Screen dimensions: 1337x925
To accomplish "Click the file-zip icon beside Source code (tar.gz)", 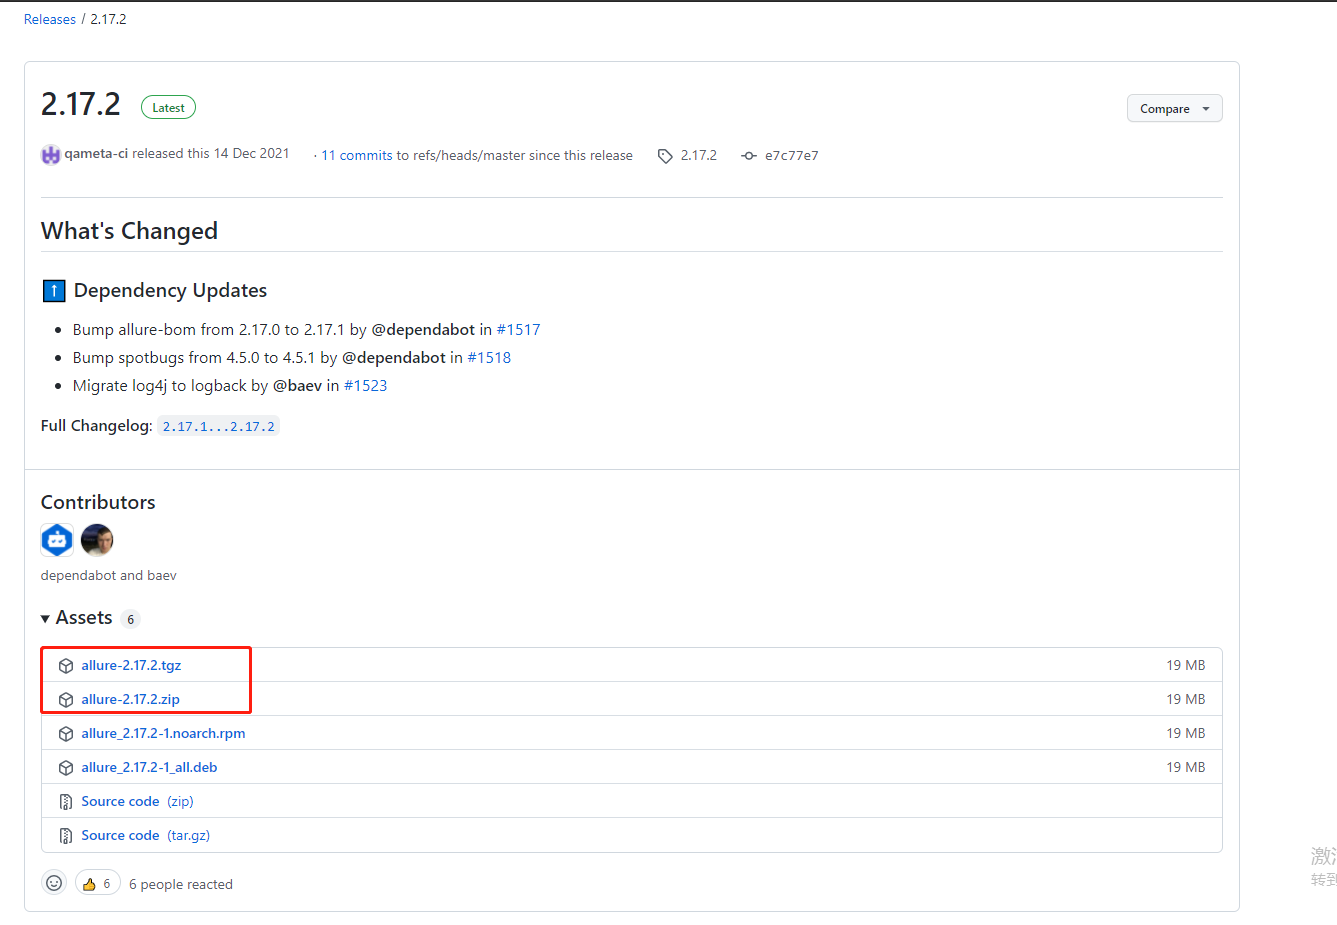I will click(66, 836).
